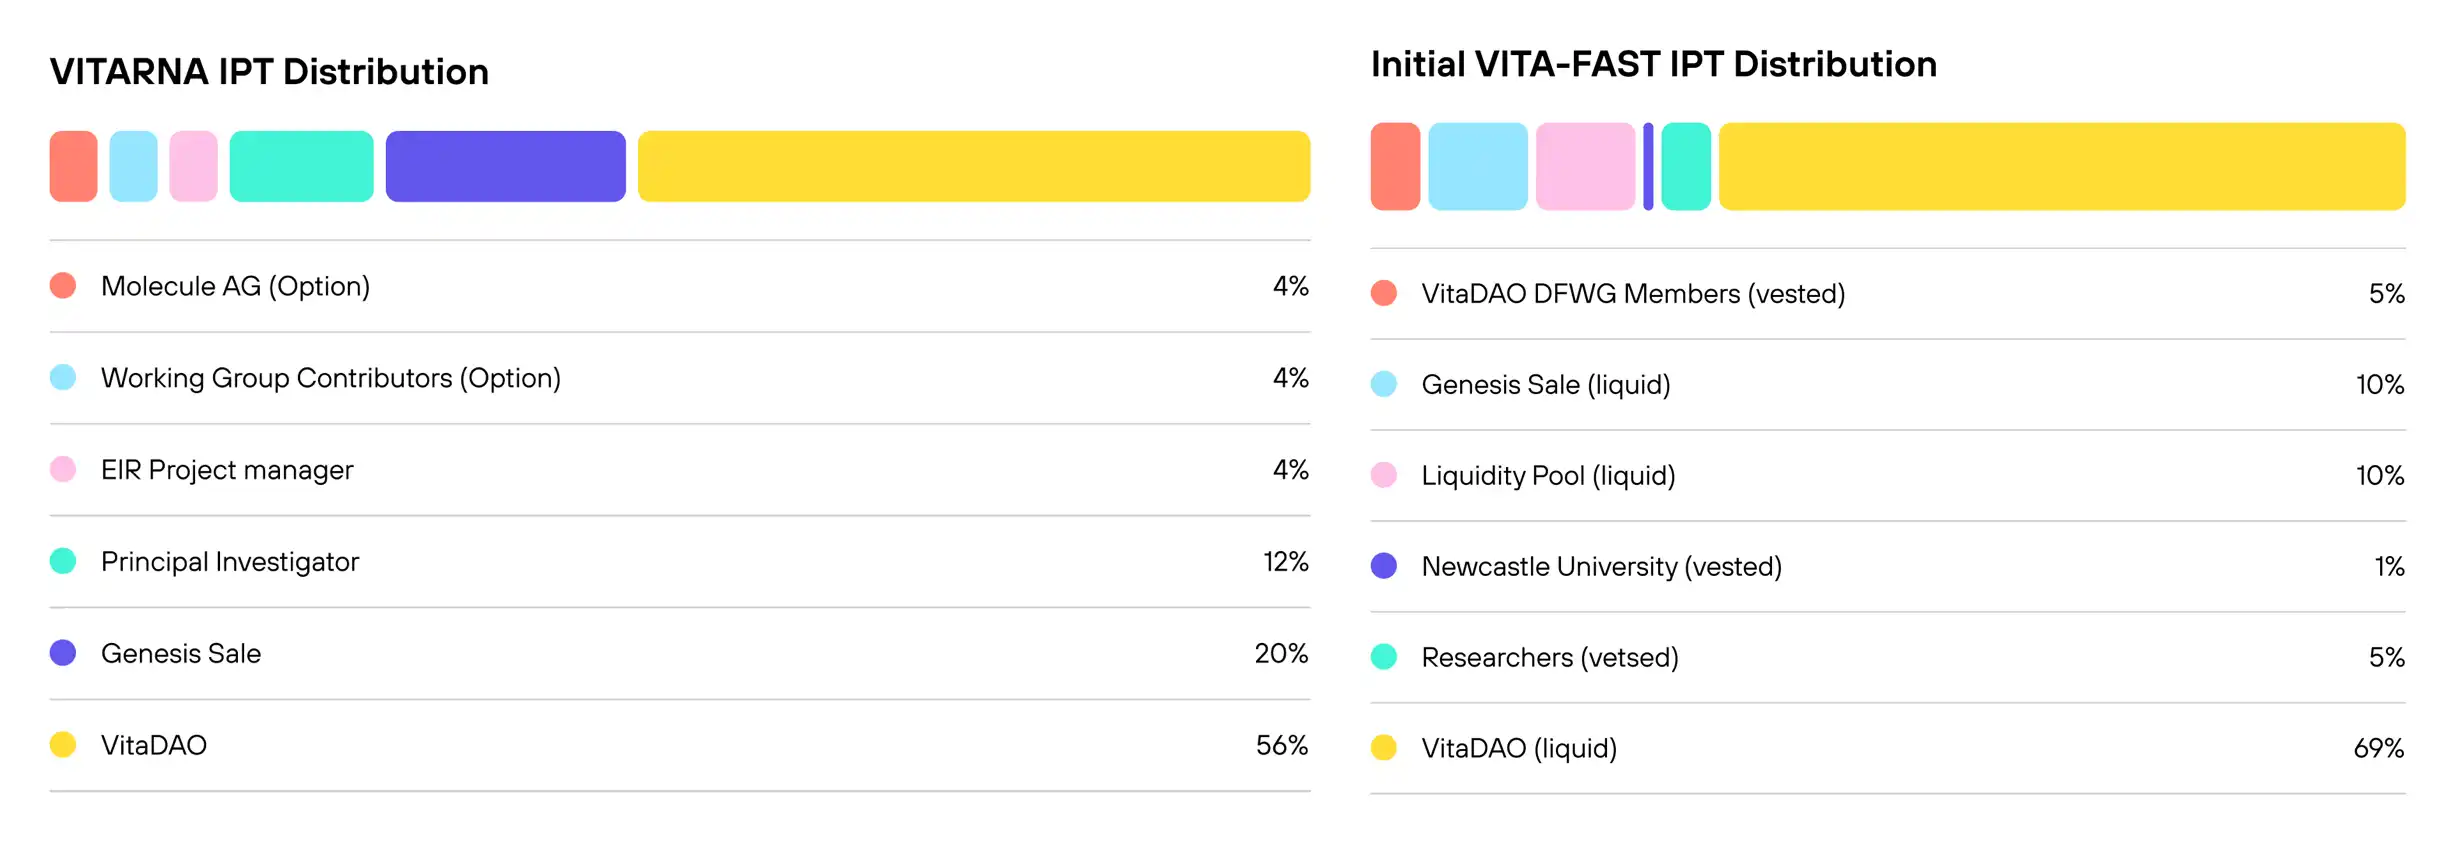The width and height of the screenshot is (2442, 860).
Task: Click the teal Principal Investigator legend dot
Action: (x=63, y=561)
